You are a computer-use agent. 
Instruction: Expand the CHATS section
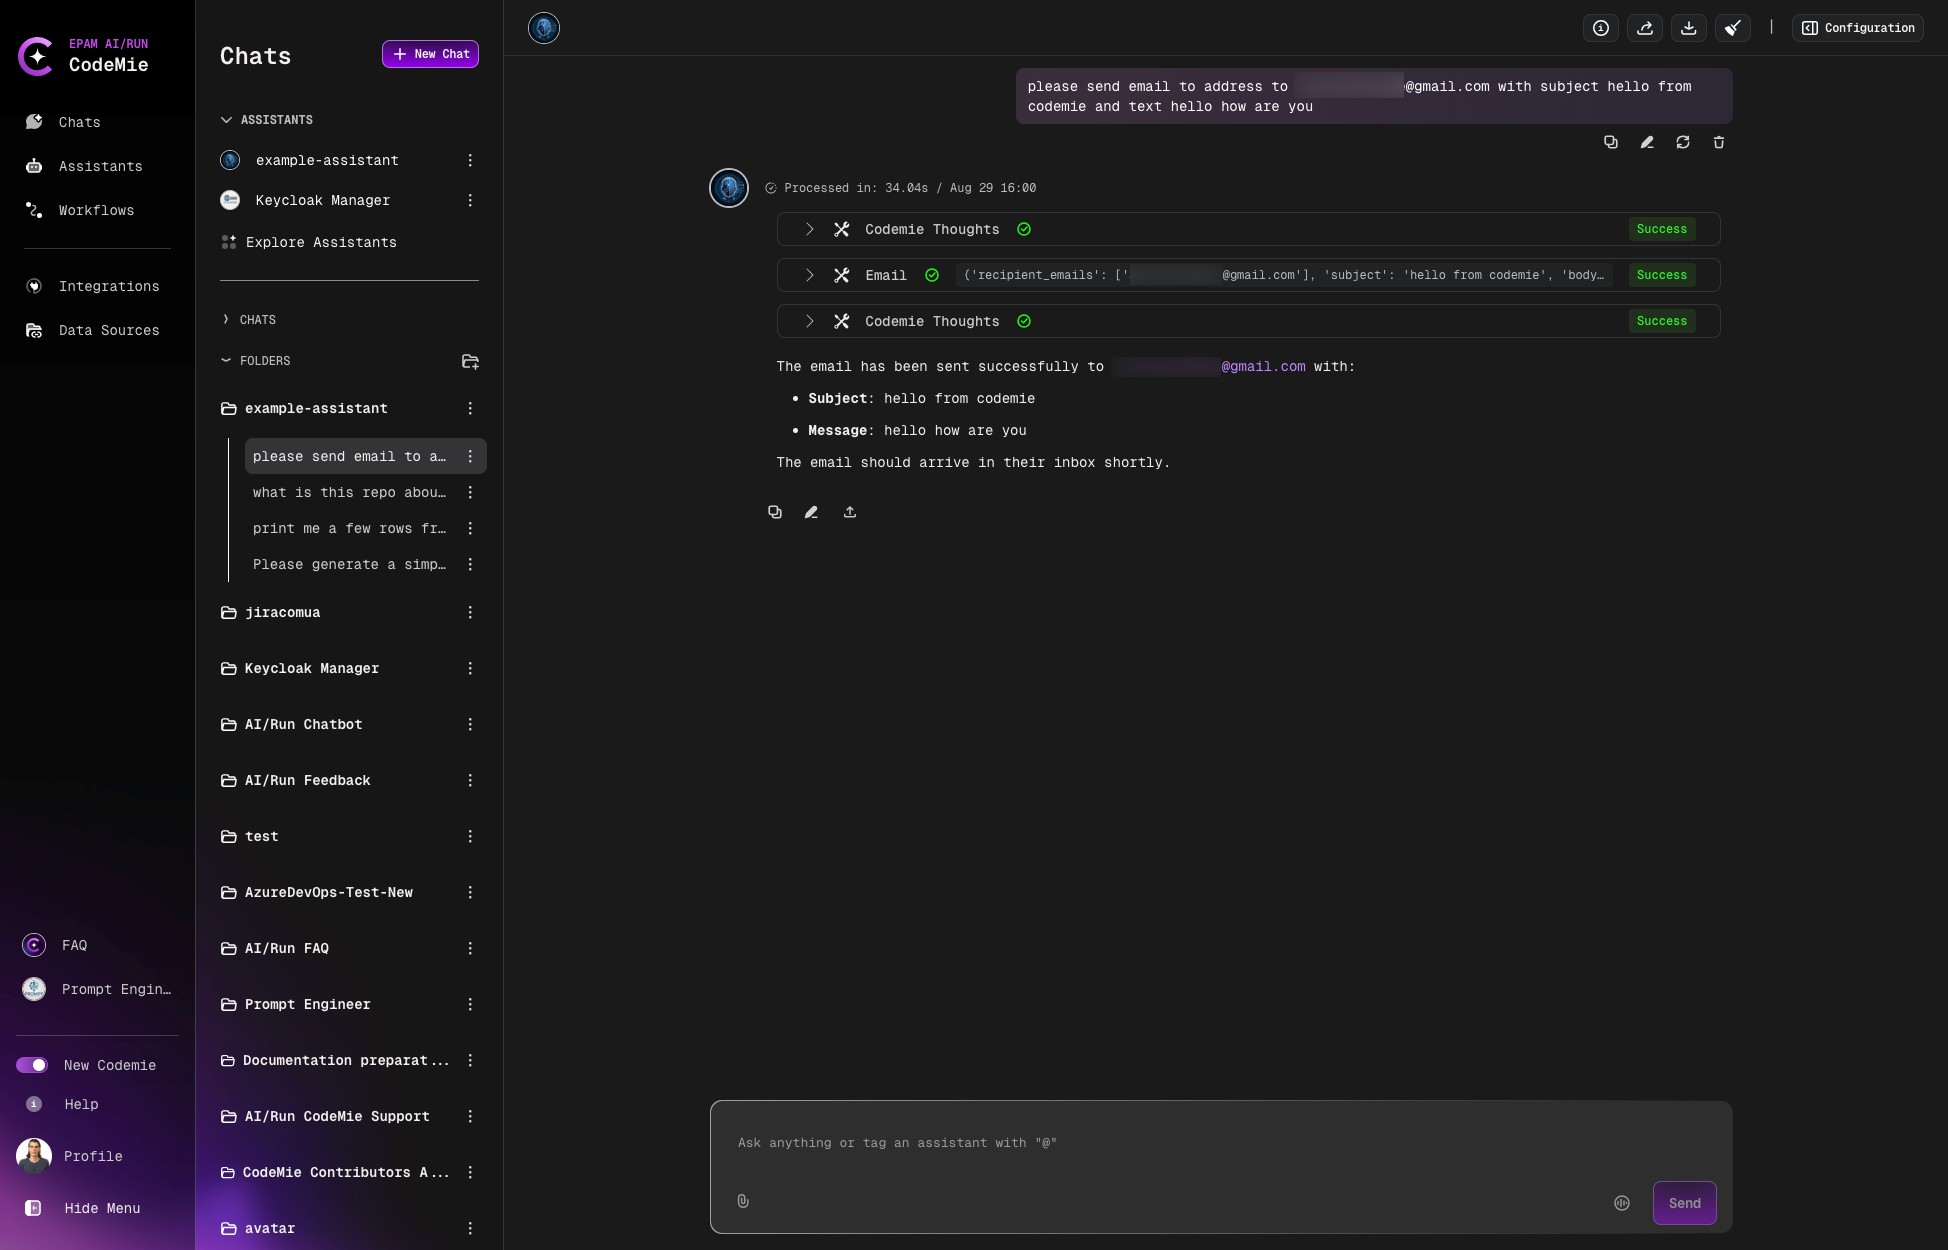tap(226, 320)
